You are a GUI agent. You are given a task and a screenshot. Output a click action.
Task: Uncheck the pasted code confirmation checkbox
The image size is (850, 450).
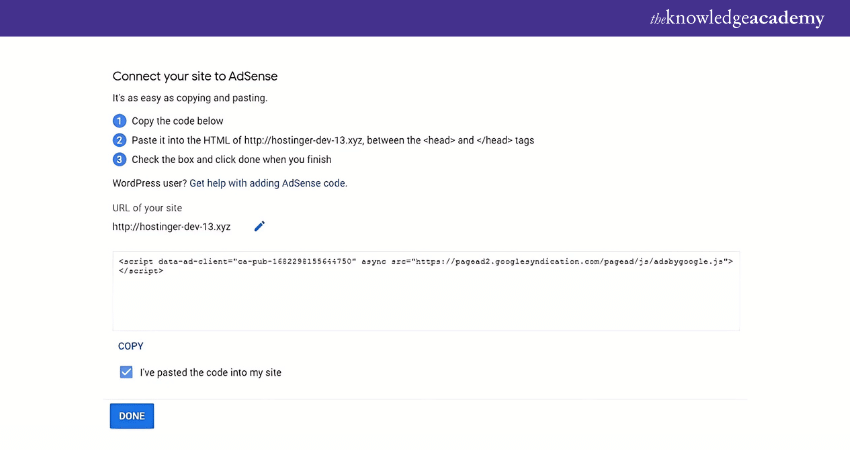coord(126,372)
